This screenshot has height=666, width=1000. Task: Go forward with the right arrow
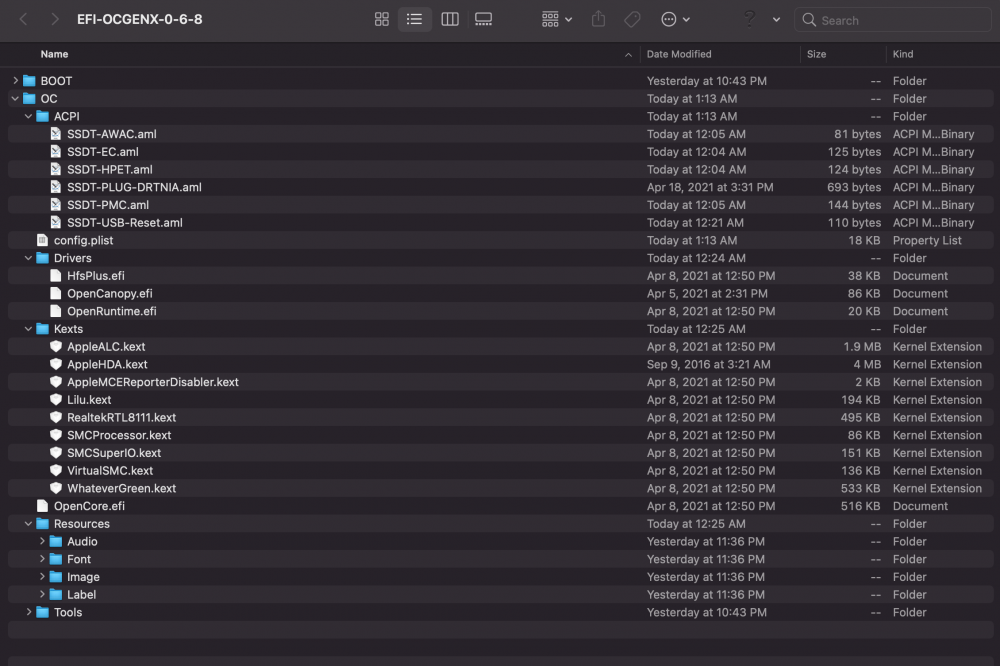tap(55, 19)
